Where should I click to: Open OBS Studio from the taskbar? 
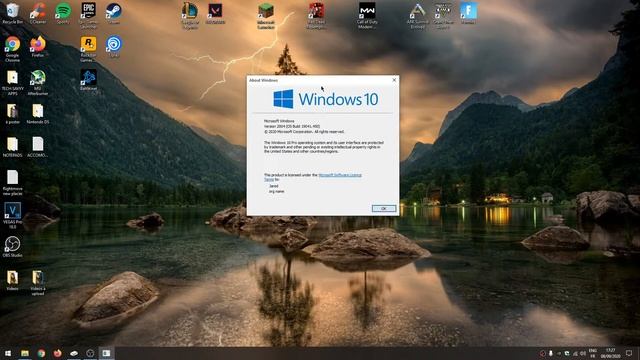[x=90, y=353]
